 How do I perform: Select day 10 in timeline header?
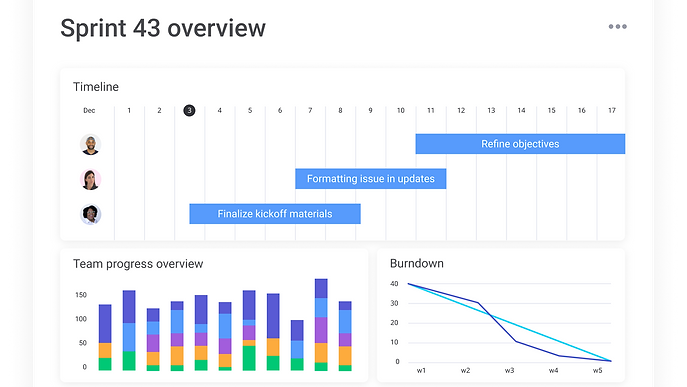pos(400,110)
